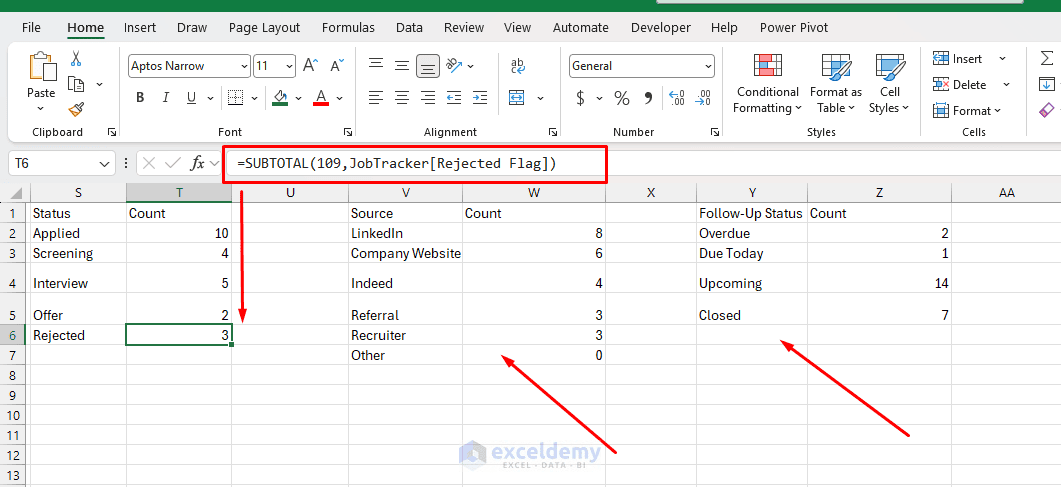This screenshot has width=1061, height=487.
Task: Click Increase Decimal icon
Action: tap(676, 98)
